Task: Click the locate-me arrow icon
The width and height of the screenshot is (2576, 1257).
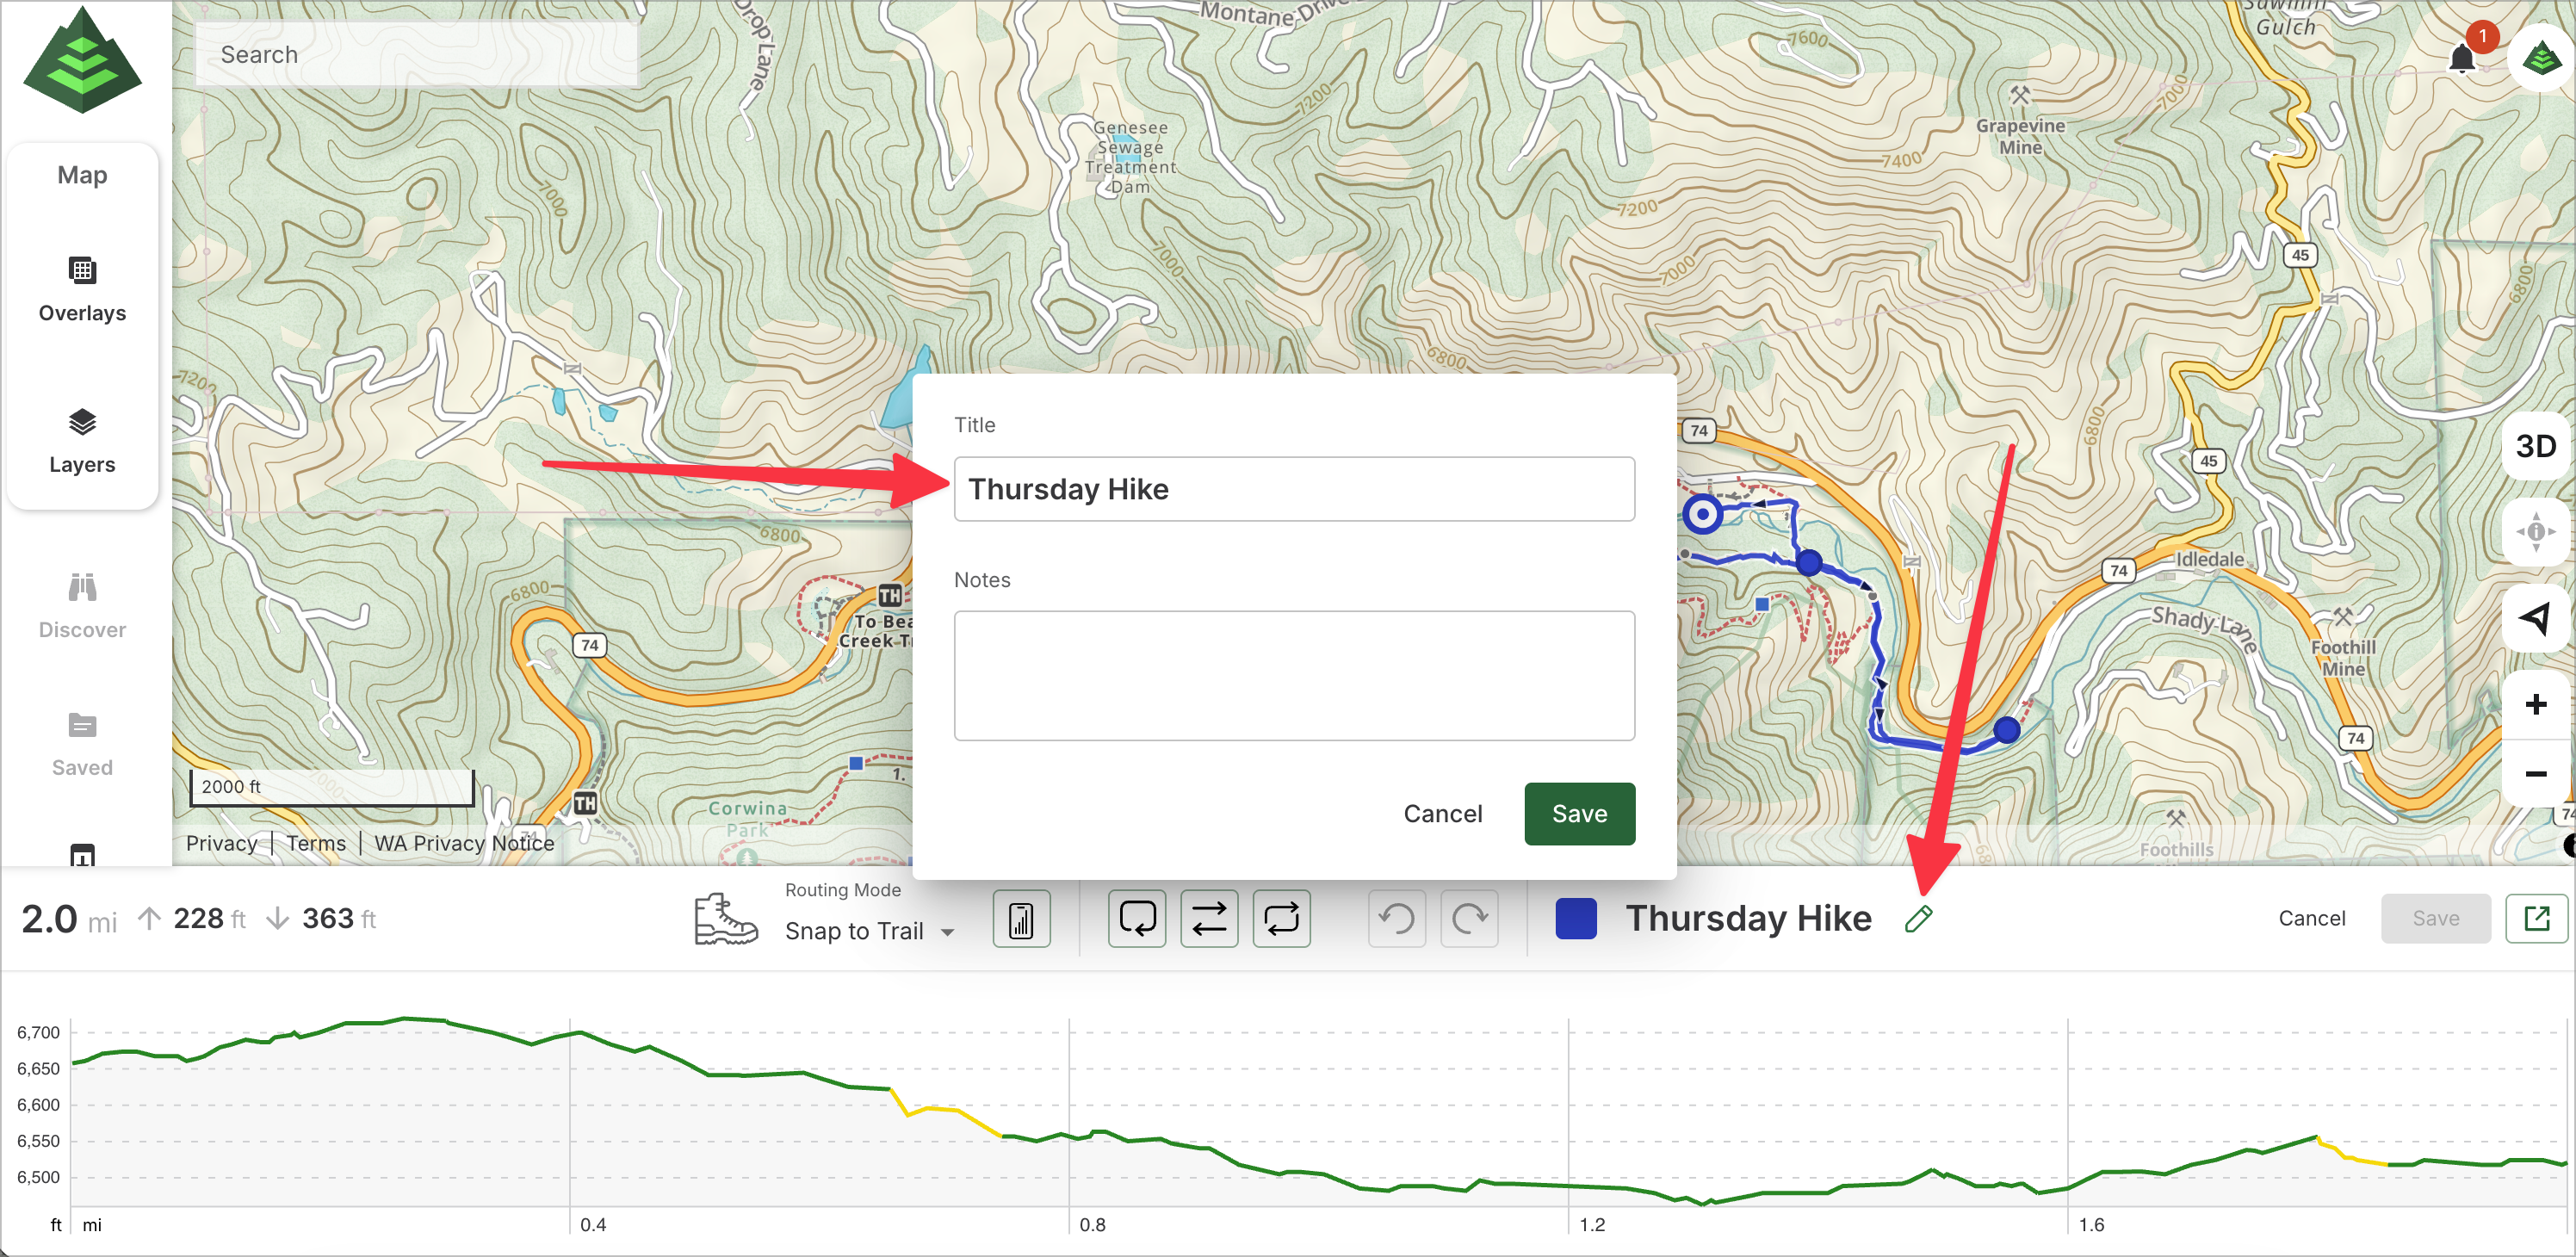Action: pos(2535,618)
